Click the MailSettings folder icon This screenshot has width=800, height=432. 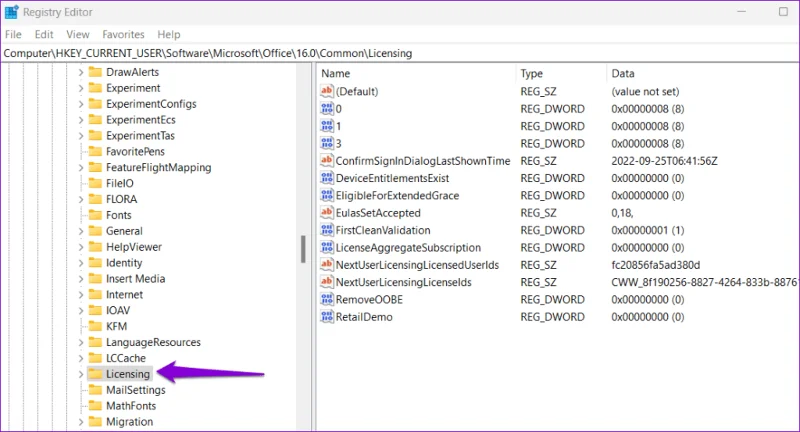[95, 390]
